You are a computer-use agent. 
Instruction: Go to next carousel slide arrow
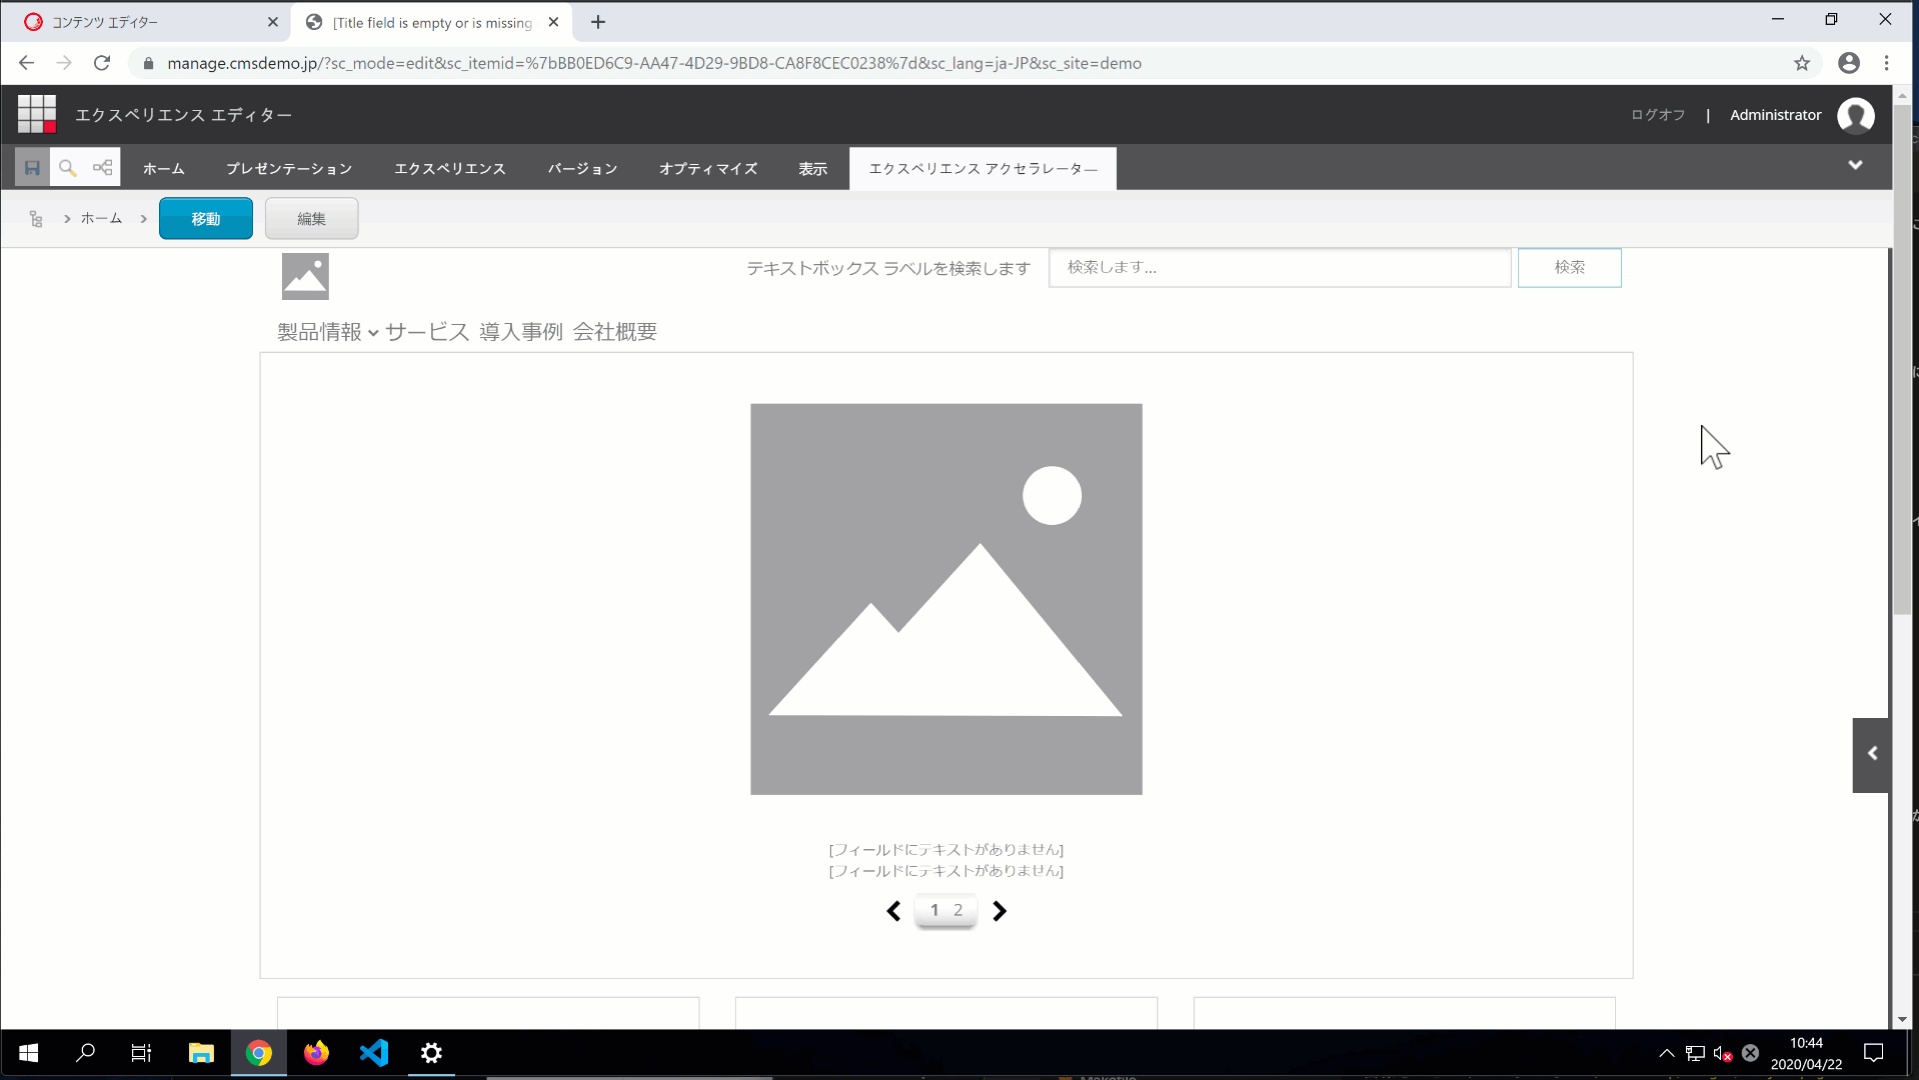click(999, 911)
